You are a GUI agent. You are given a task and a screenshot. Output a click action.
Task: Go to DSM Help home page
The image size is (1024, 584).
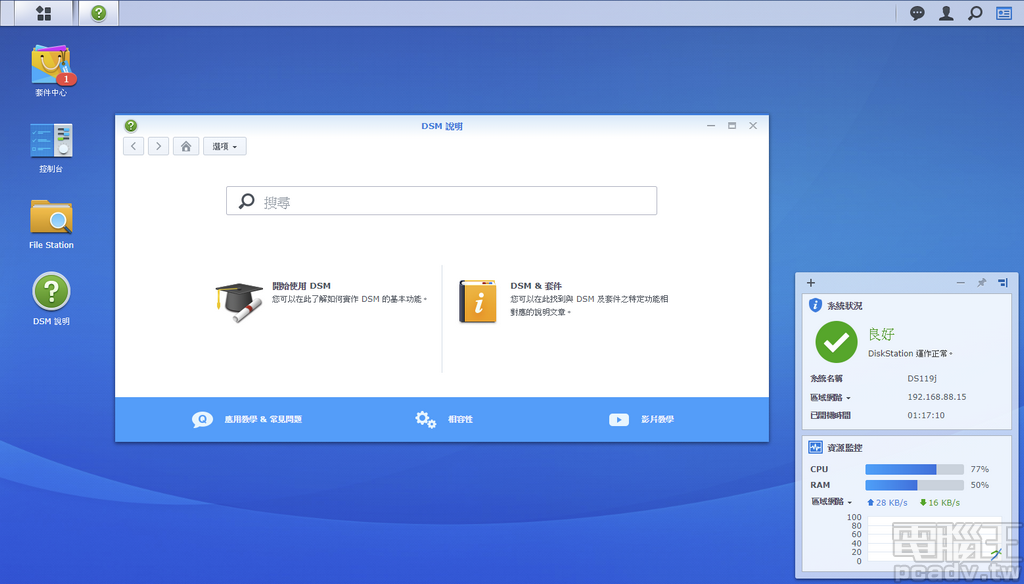[x=185, y=146]
